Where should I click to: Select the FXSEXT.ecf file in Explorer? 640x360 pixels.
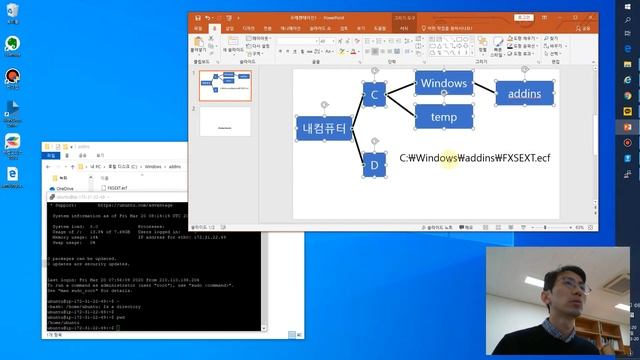pos(114,188)
